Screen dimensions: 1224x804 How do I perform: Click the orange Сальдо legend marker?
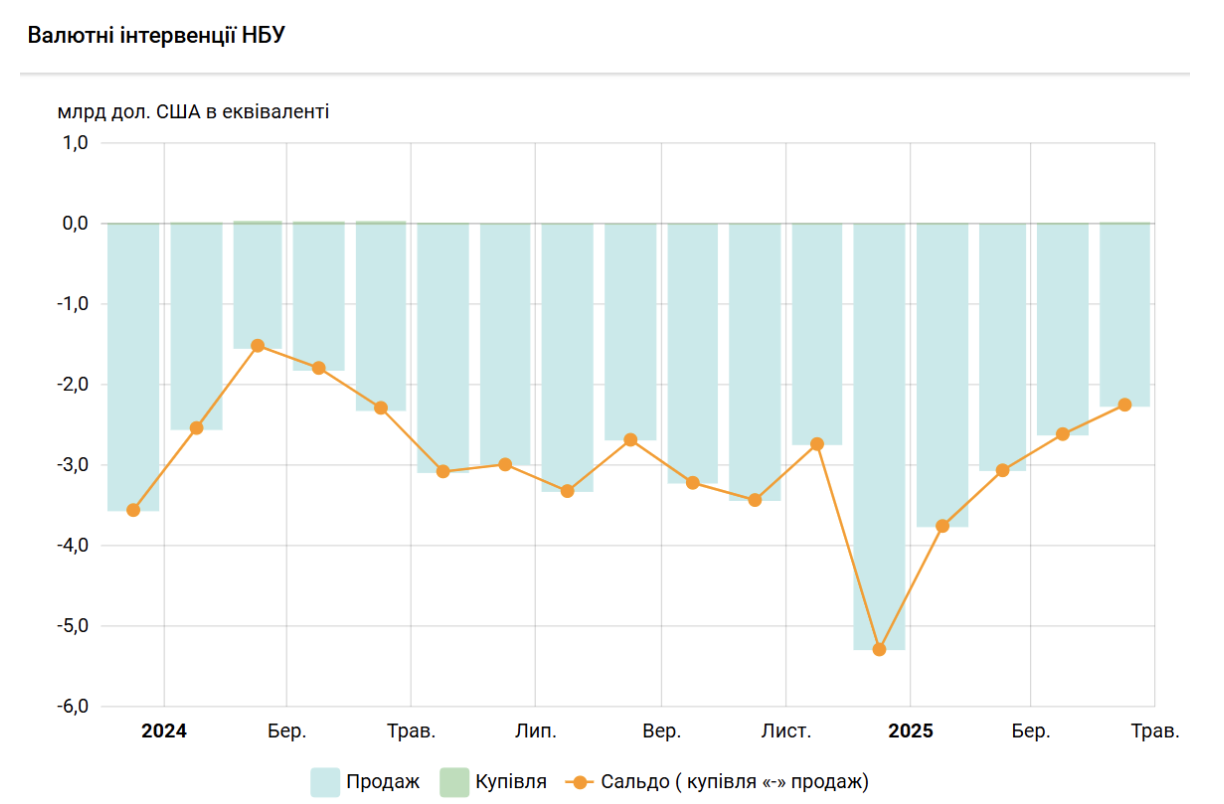(580, 782)
